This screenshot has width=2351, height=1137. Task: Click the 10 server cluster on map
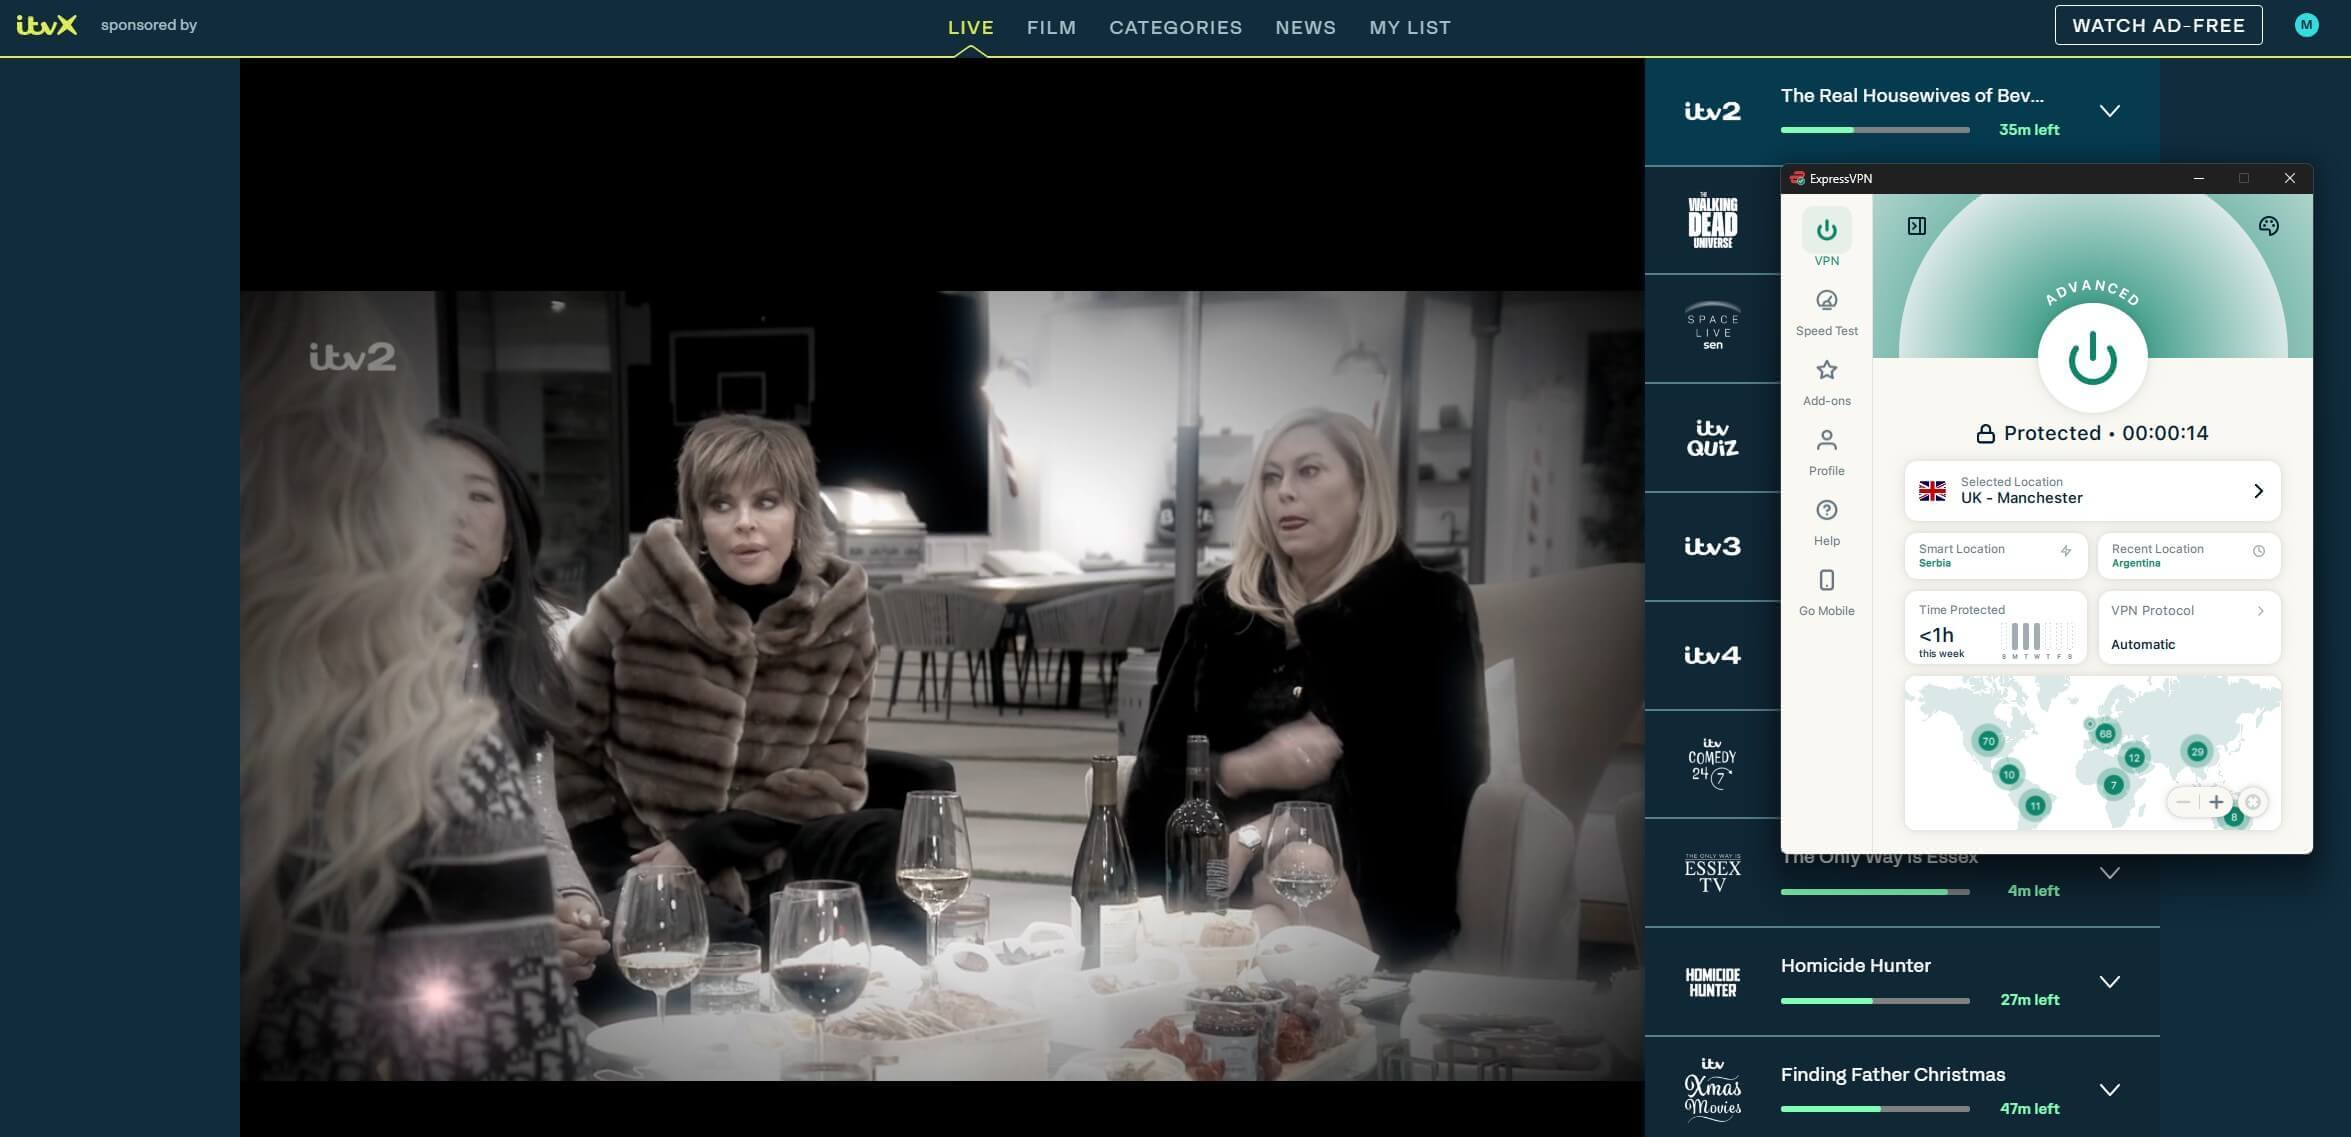[x=2008, y=774]
